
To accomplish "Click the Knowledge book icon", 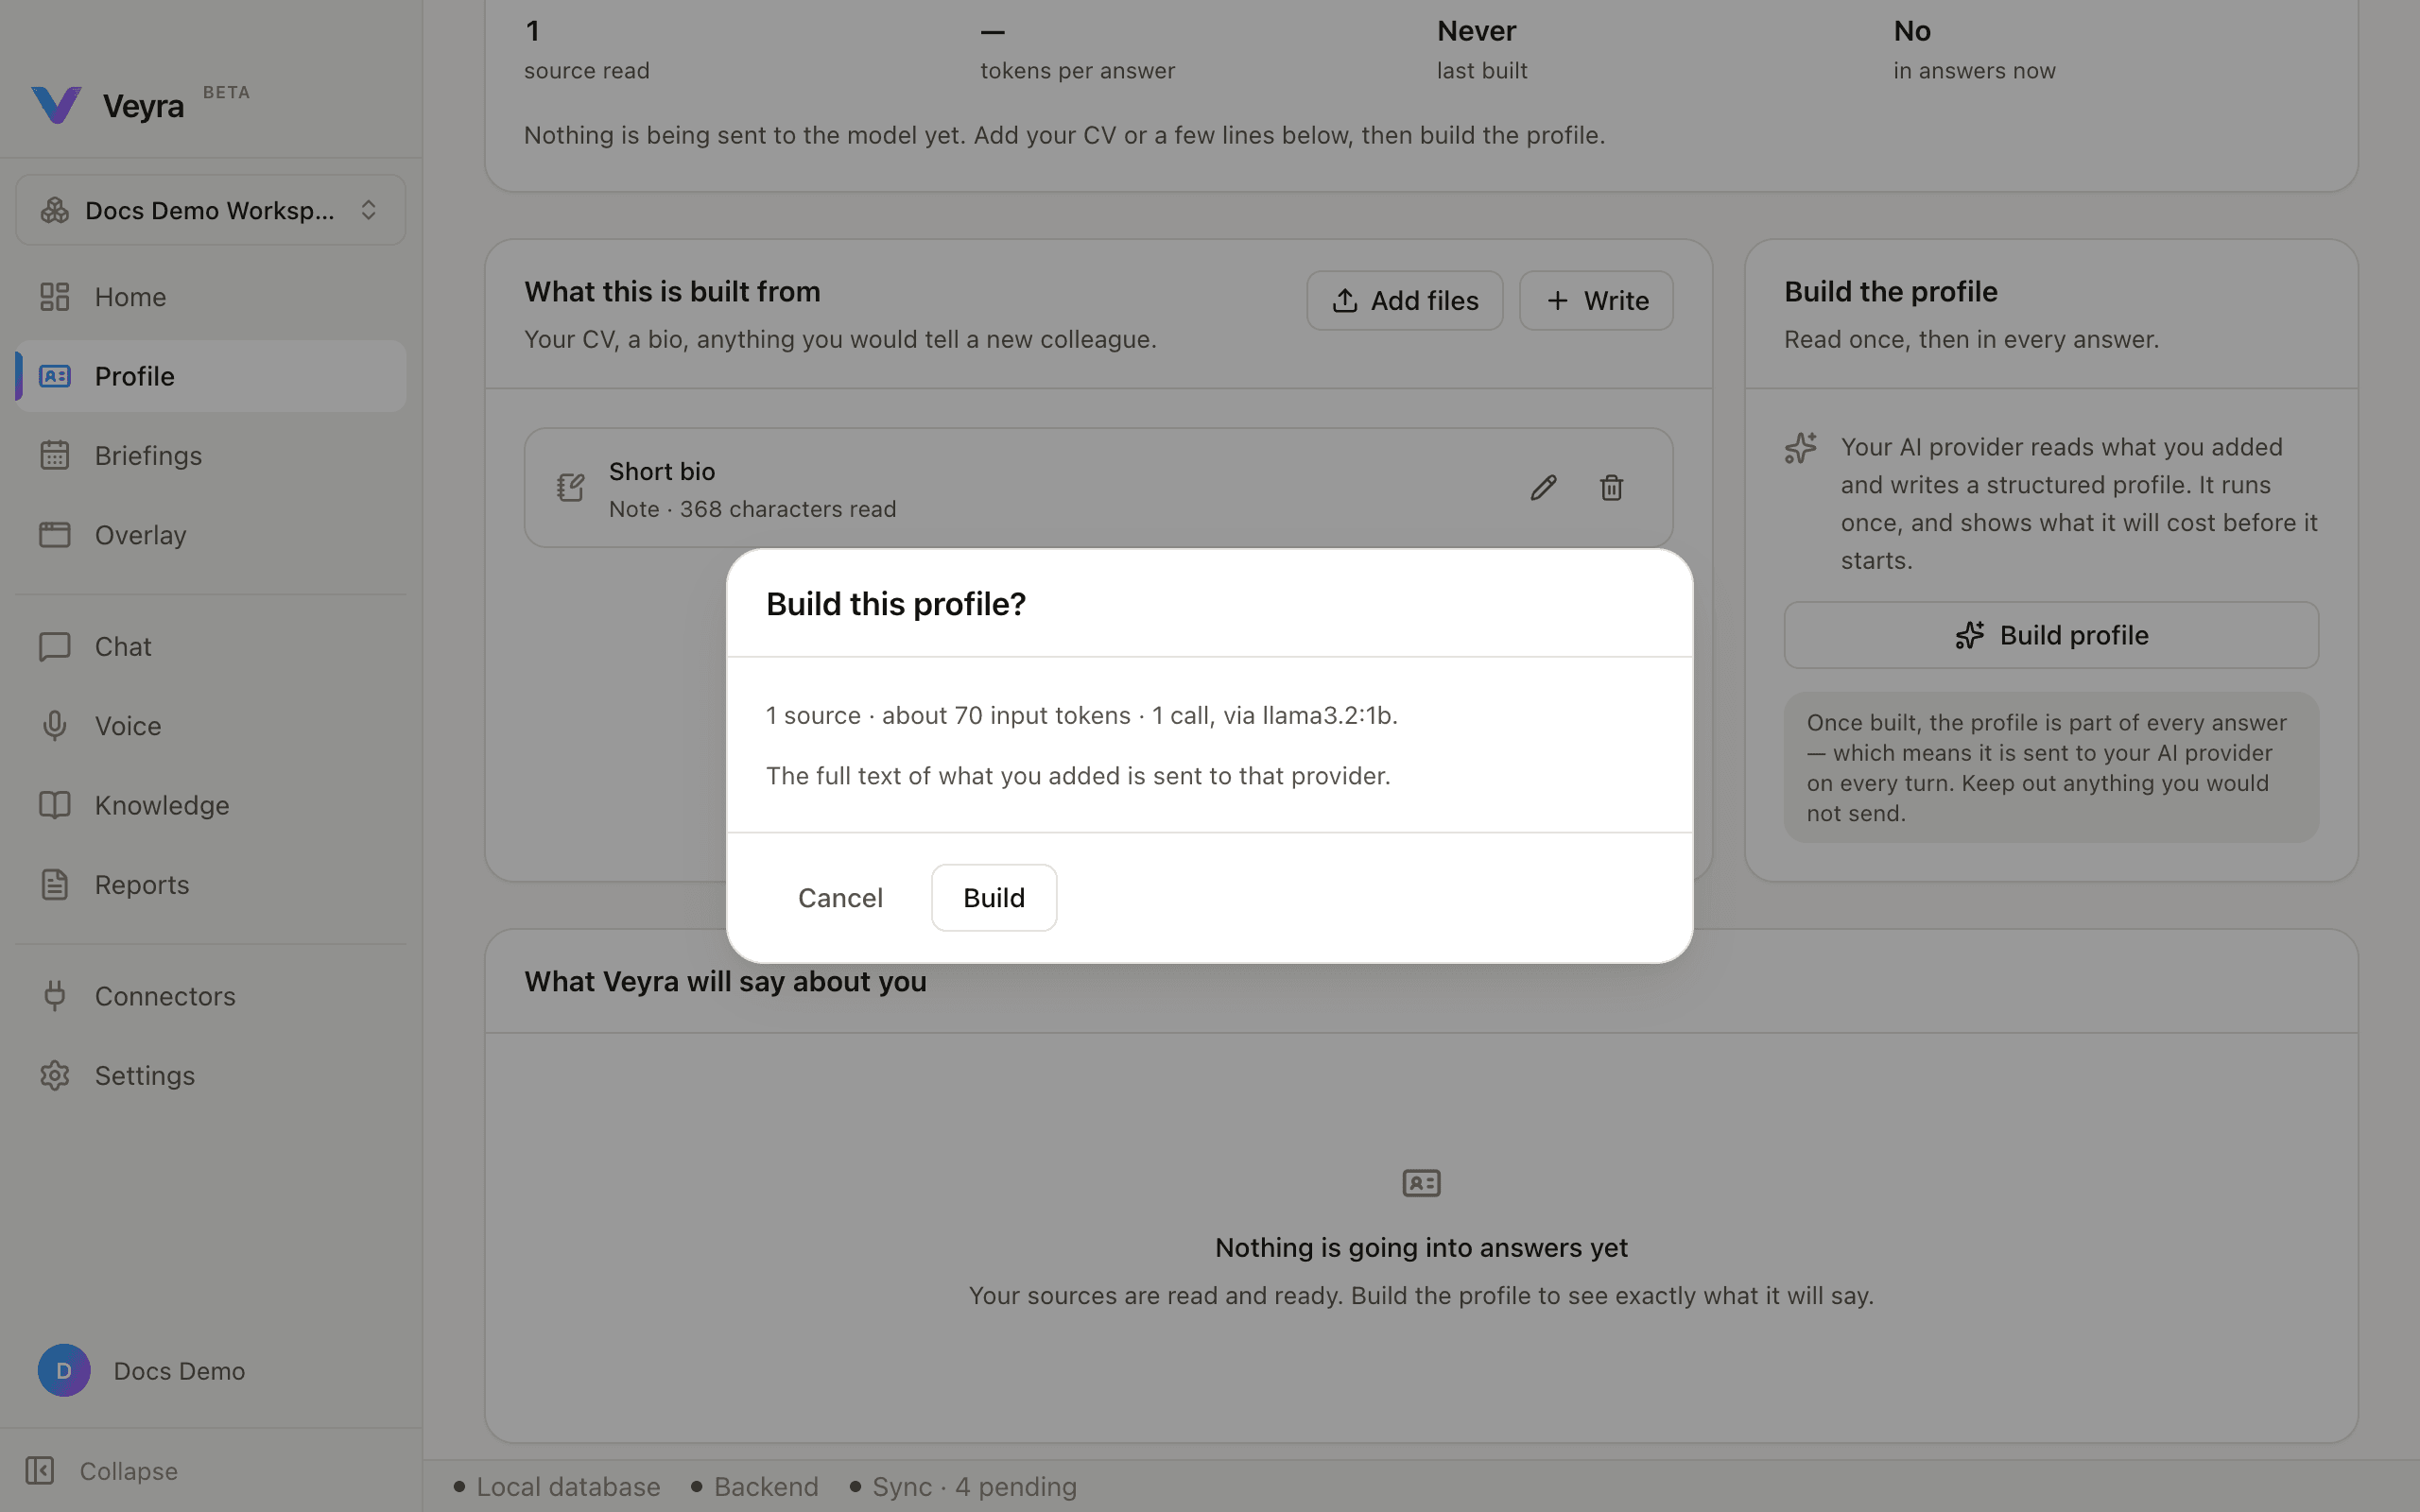I will (54, 805).
